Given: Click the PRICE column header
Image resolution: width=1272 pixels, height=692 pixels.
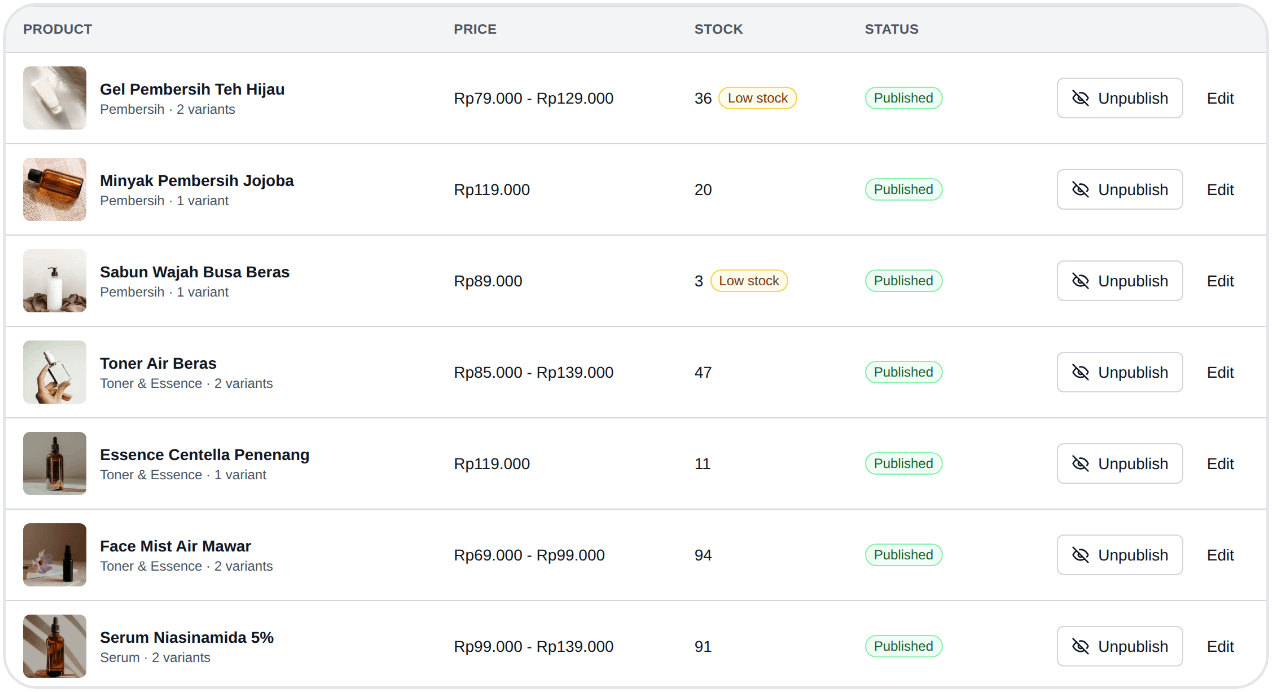Looking at the screenshot, I should (475, 29).
